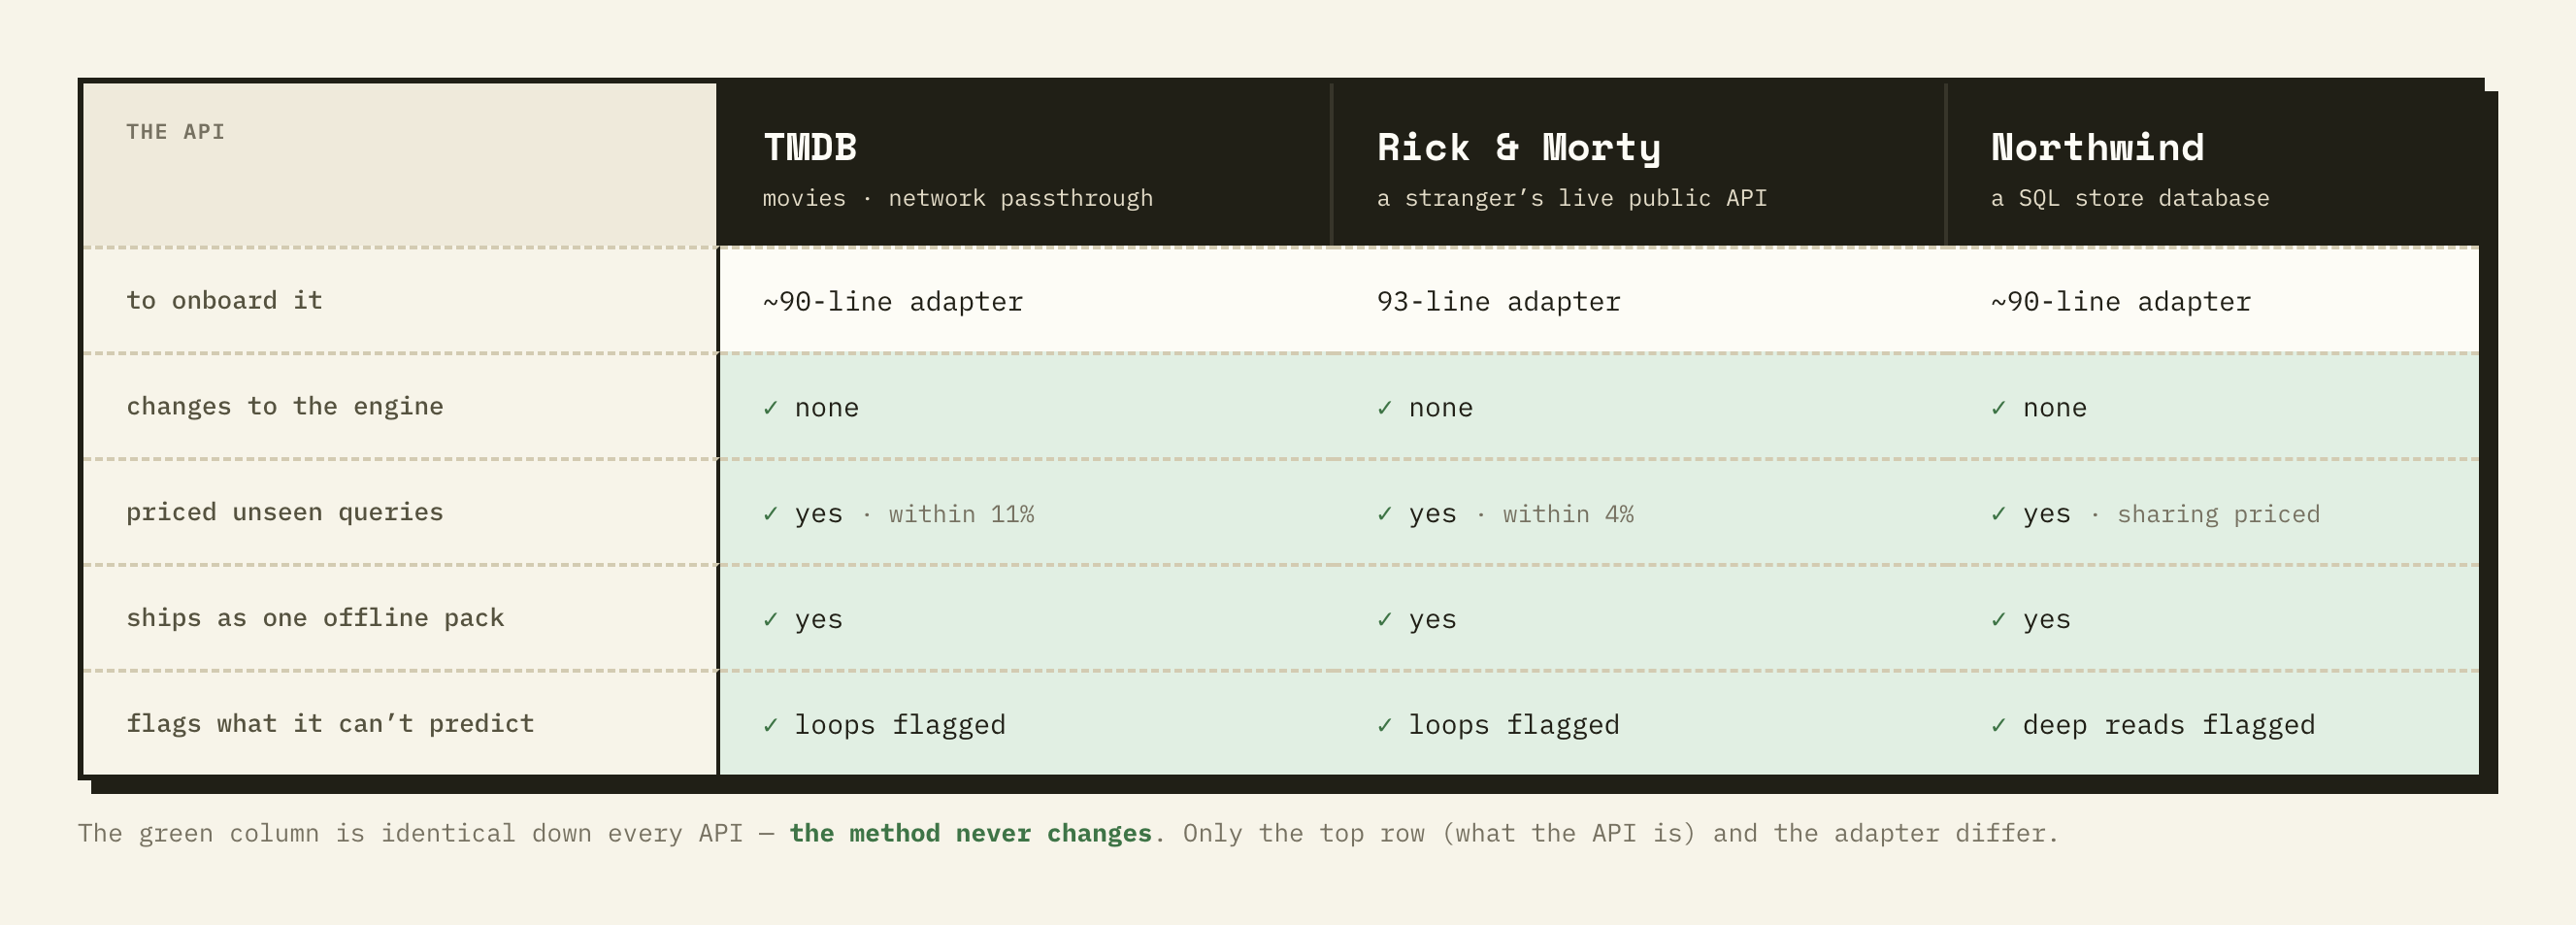Viewport: 2576px width, 925px height.
Task: Click "none" in the Northwind column
Action: coord(2055,408)
